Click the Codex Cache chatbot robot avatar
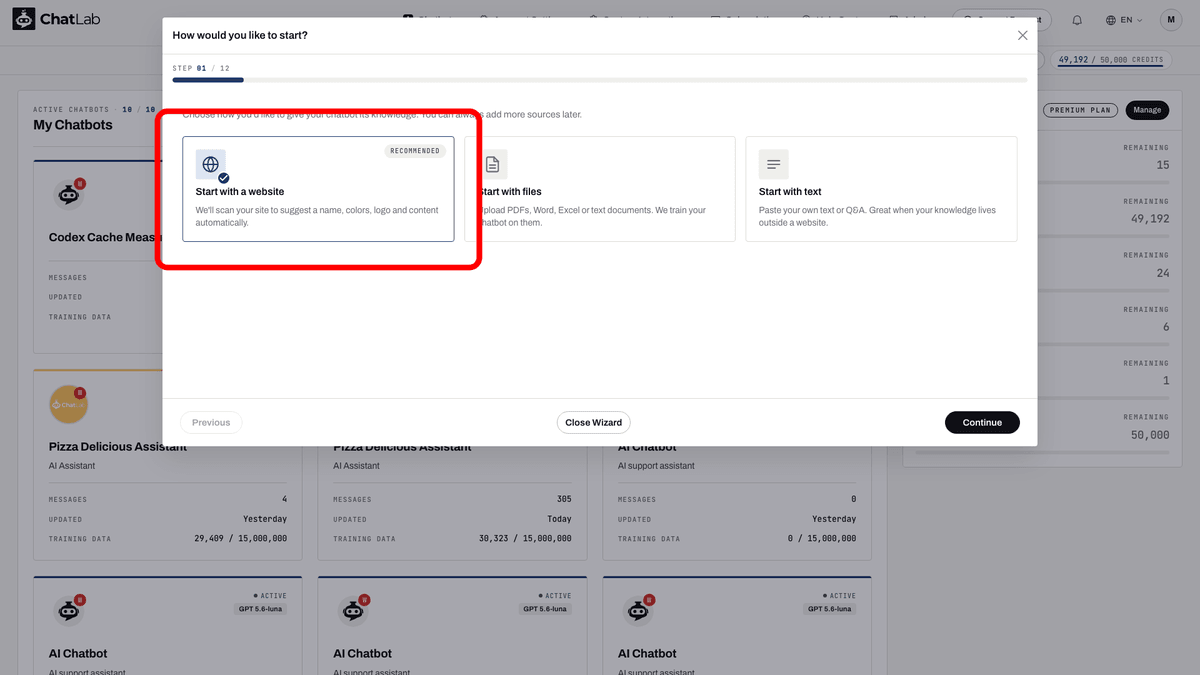This screenshot has width=1200, height=675. coord(68,195)
